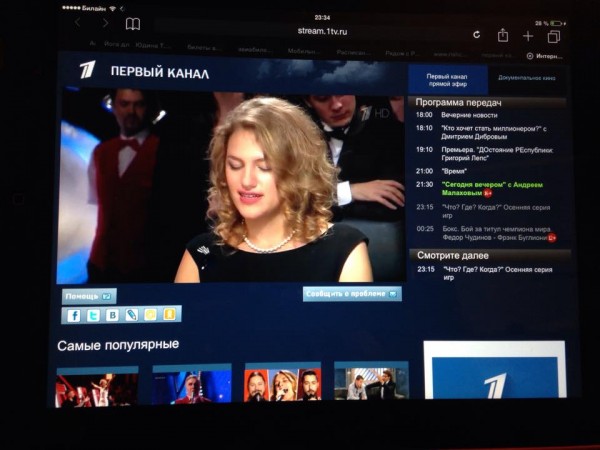Open the Safari bookmarks book icon
This screenshot has height=450, width=600.
pyautogui.click(x=133, y=24)
